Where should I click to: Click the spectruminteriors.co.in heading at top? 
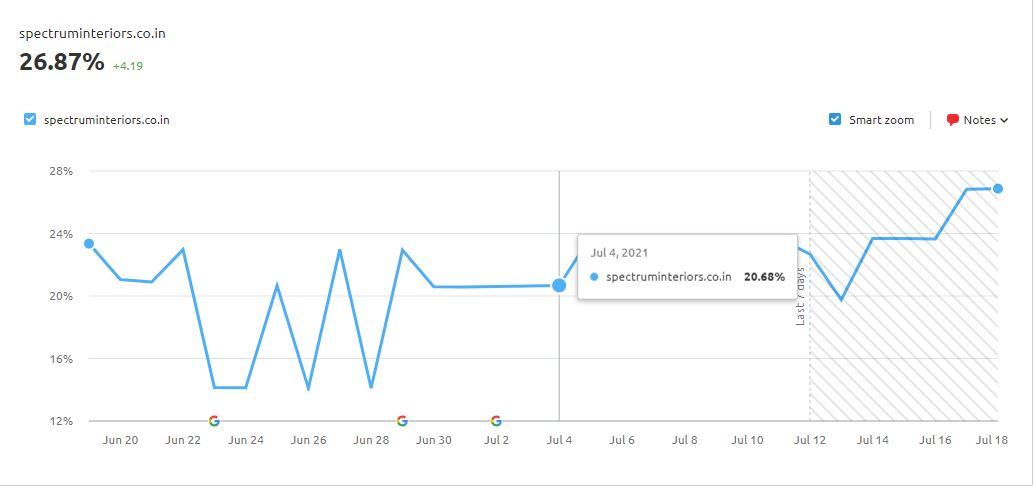click(x=92, y=33)
